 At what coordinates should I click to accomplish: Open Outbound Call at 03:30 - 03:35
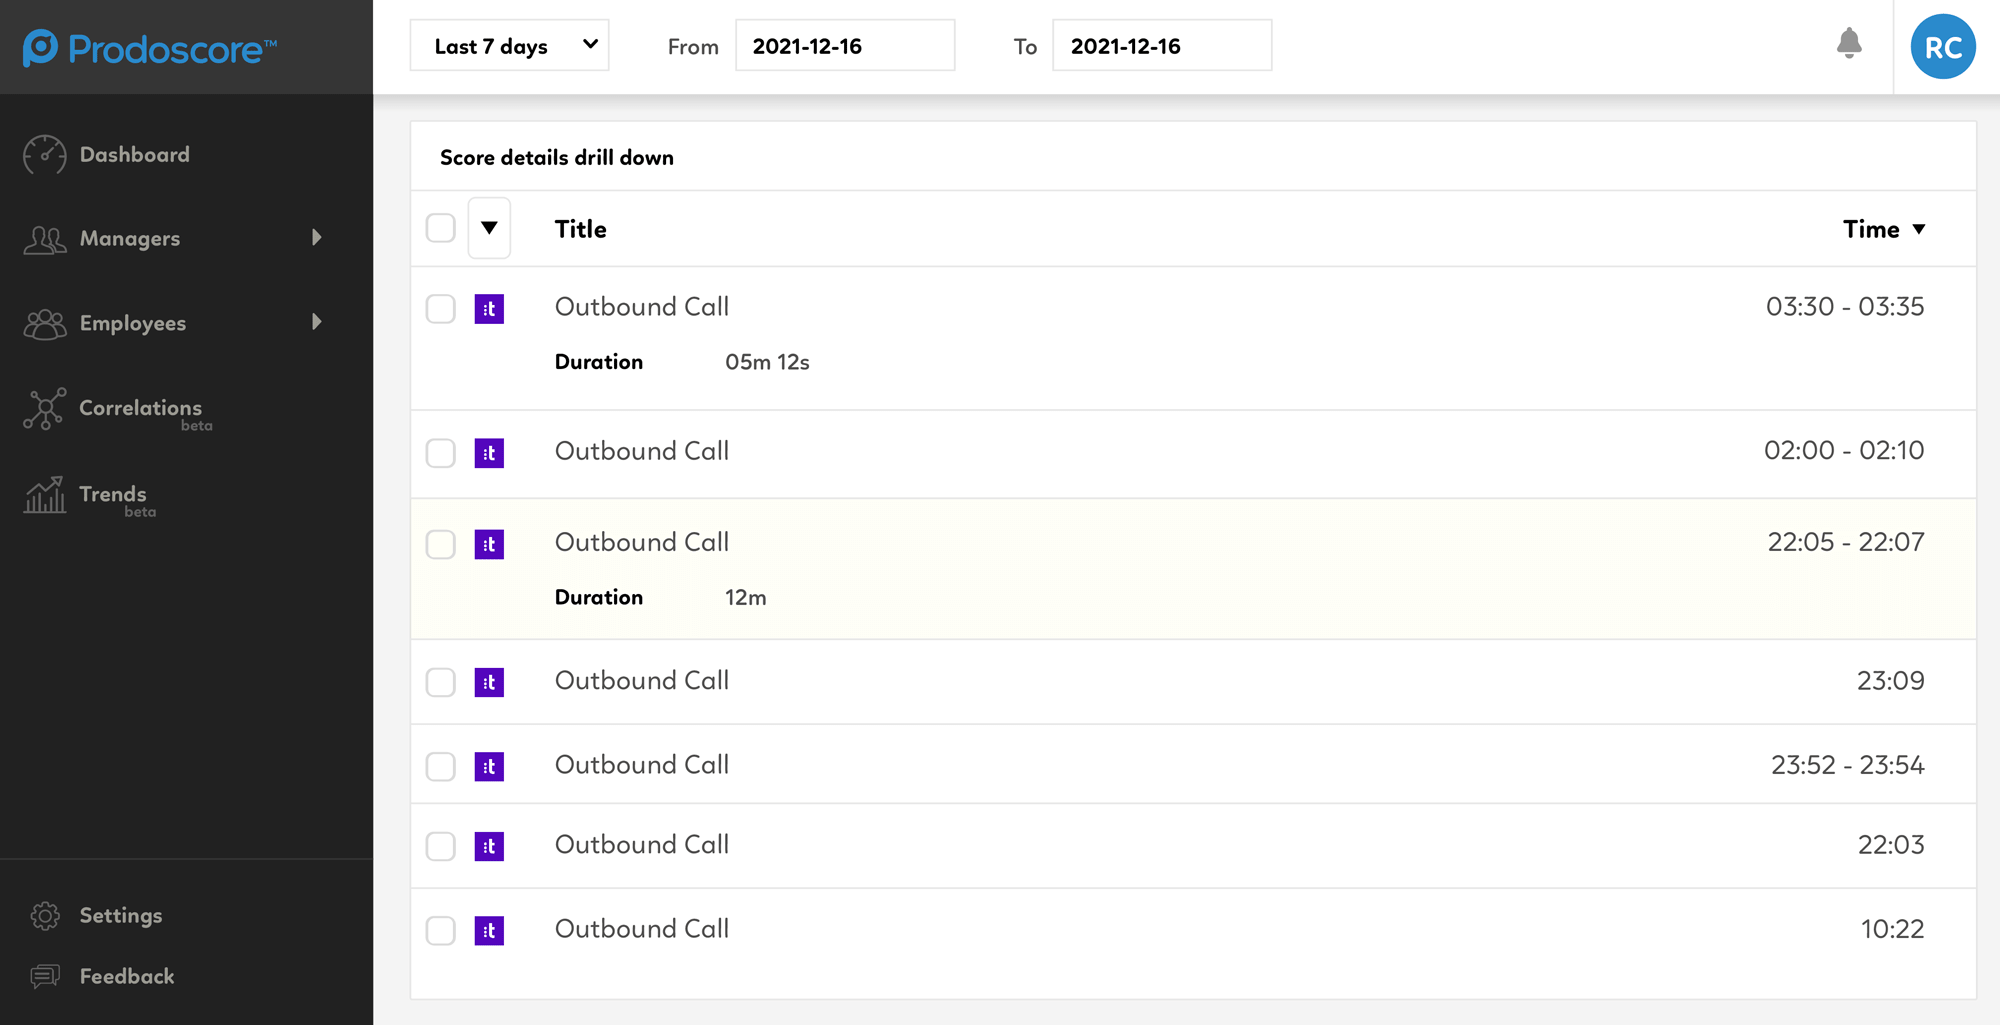[642, 307]
